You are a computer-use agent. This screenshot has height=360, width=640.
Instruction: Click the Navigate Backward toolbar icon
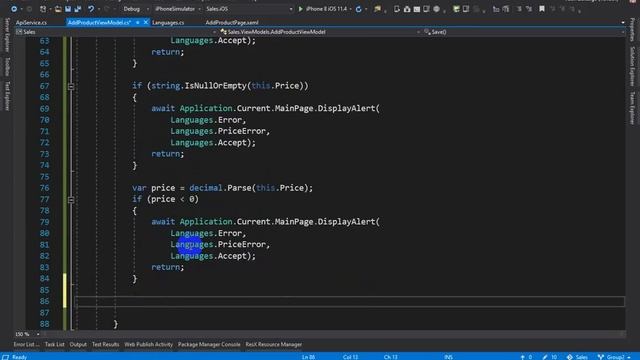click(x=13, y=9)
